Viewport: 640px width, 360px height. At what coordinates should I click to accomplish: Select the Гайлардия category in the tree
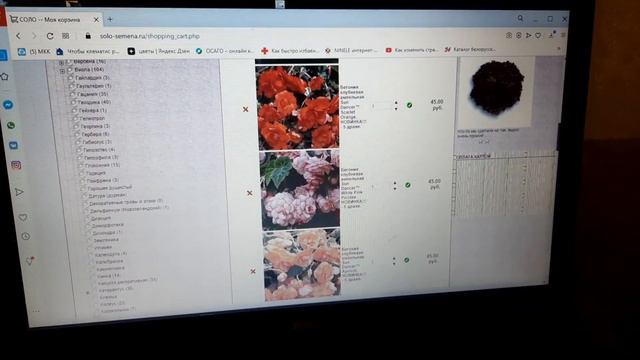92,77
